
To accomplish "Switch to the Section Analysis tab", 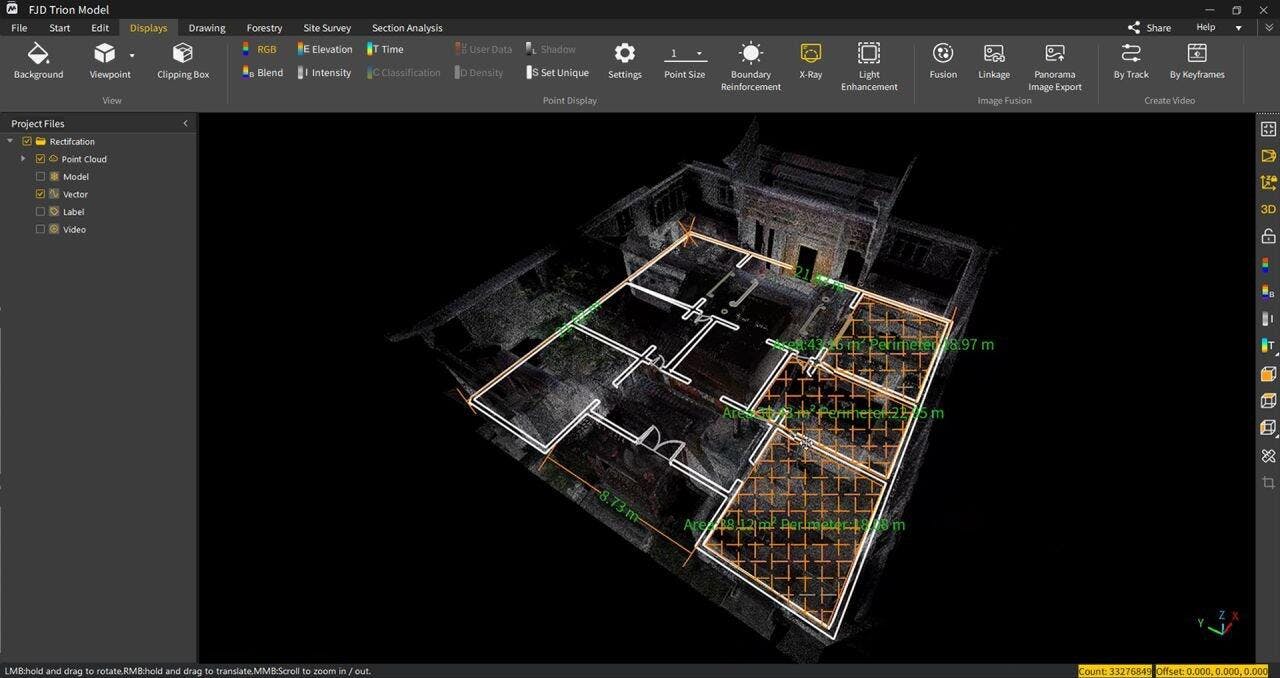I will [407, 28].
